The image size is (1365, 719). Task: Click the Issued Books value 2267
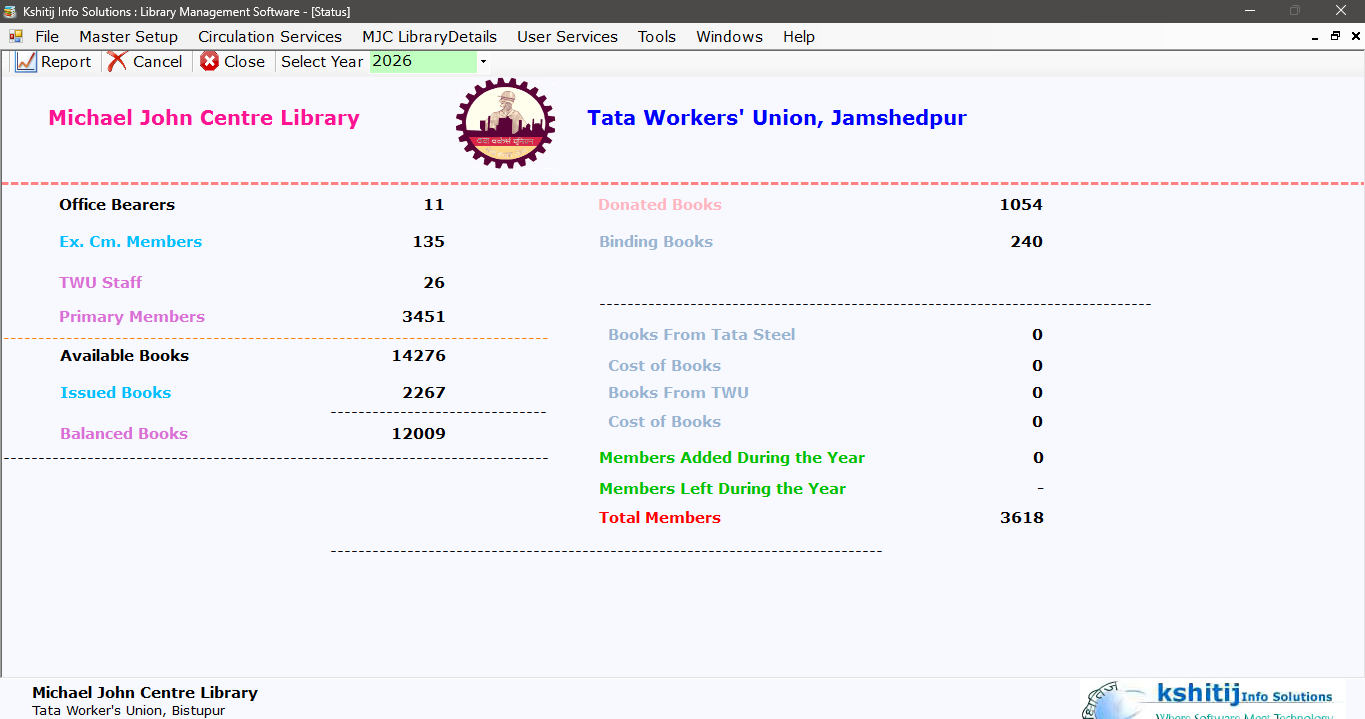pos(424,393)
